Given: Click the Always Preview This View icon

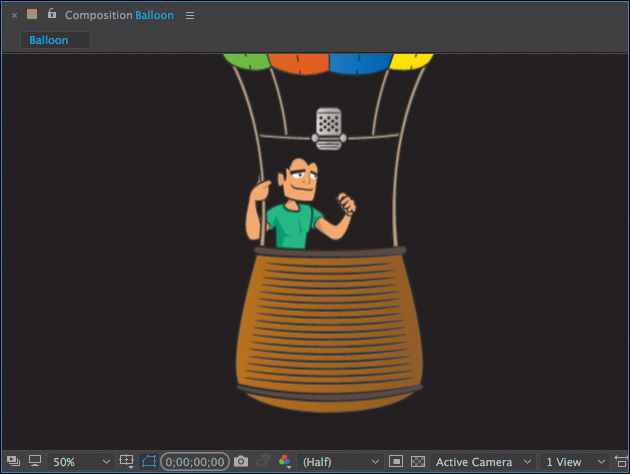Looking at the screenshot, I should [13, 461].
